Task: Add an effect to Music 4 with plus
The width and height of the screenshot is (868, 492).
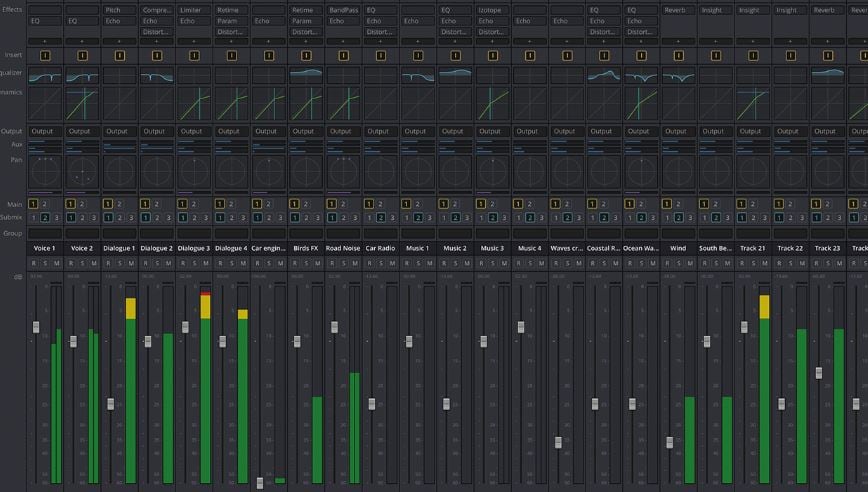Action: (x=529, y=42)
